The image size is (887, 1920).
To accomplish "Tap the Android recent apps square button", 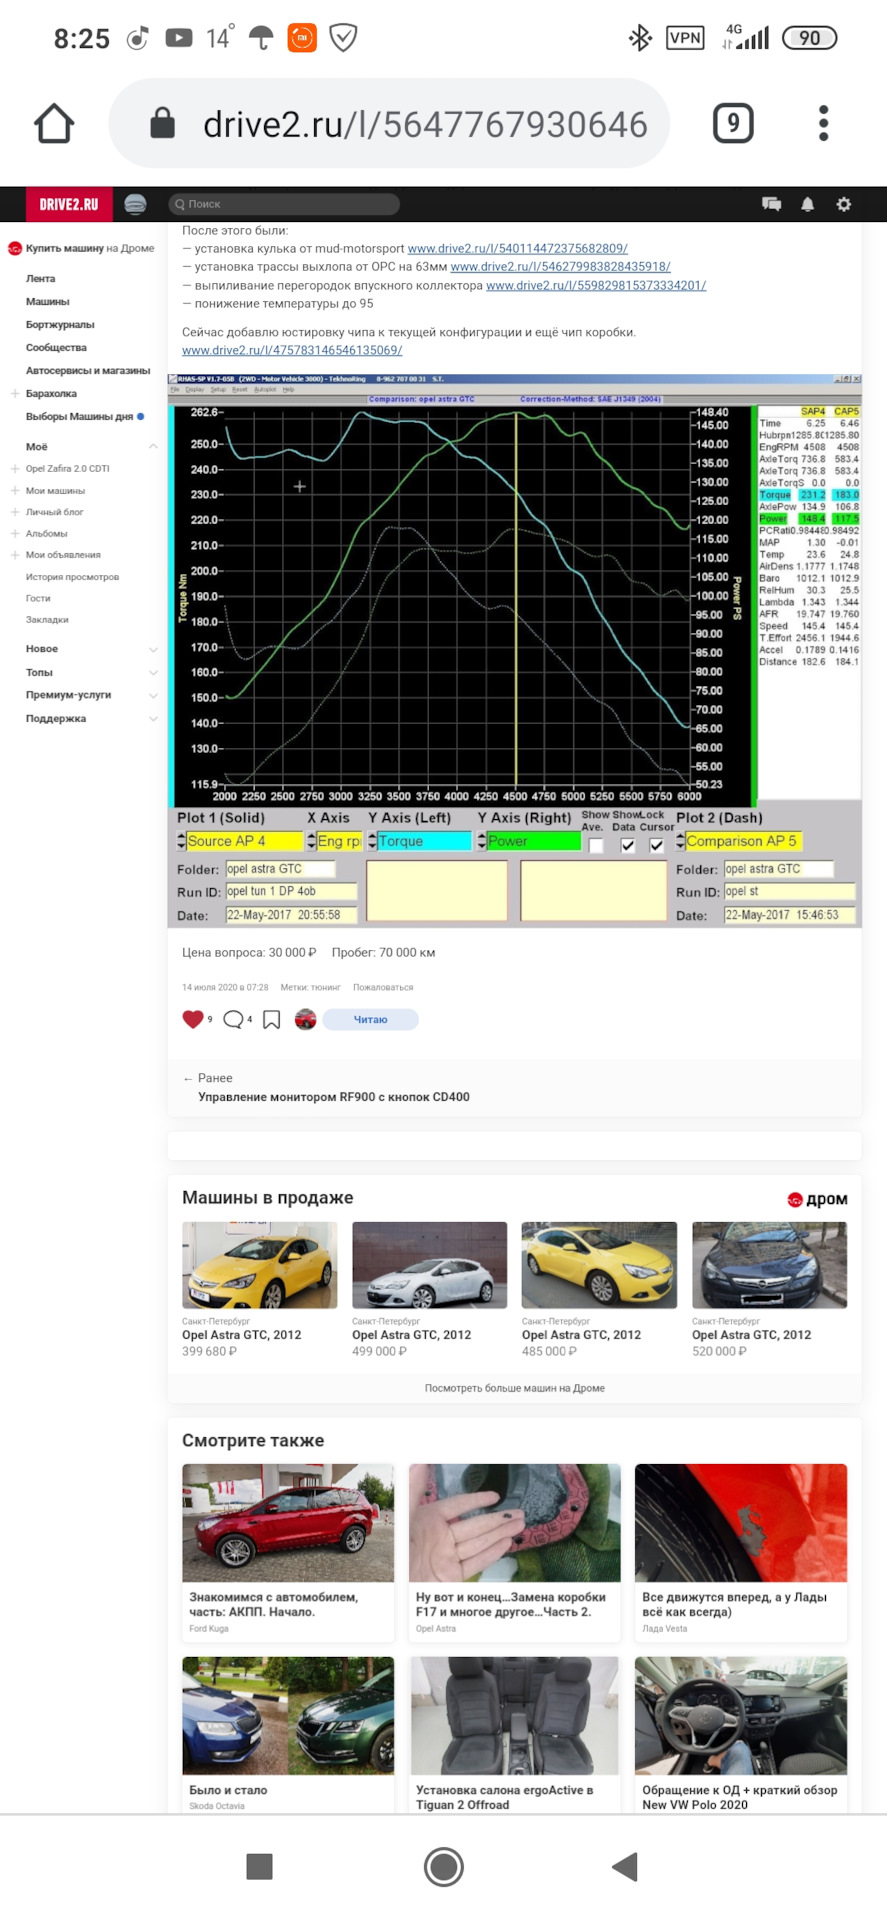I will coord(260,1866).
